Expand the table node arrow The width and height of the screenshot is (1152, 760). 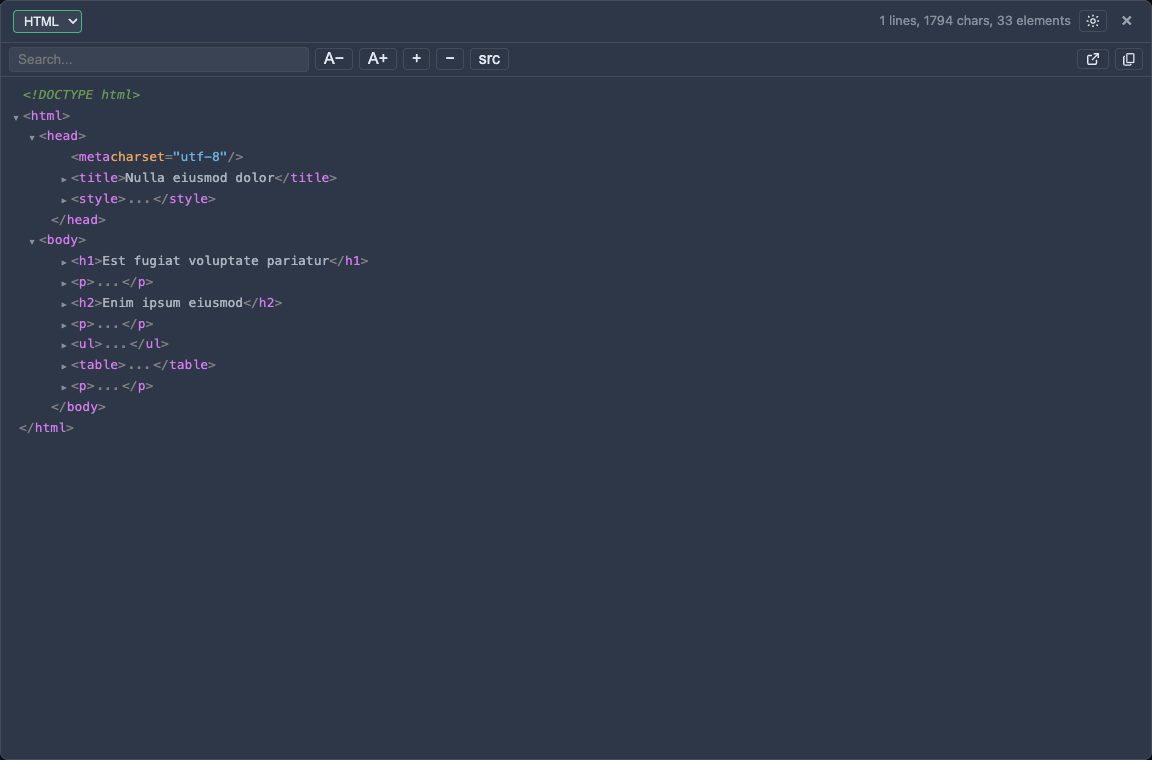(x=64, y=366)
